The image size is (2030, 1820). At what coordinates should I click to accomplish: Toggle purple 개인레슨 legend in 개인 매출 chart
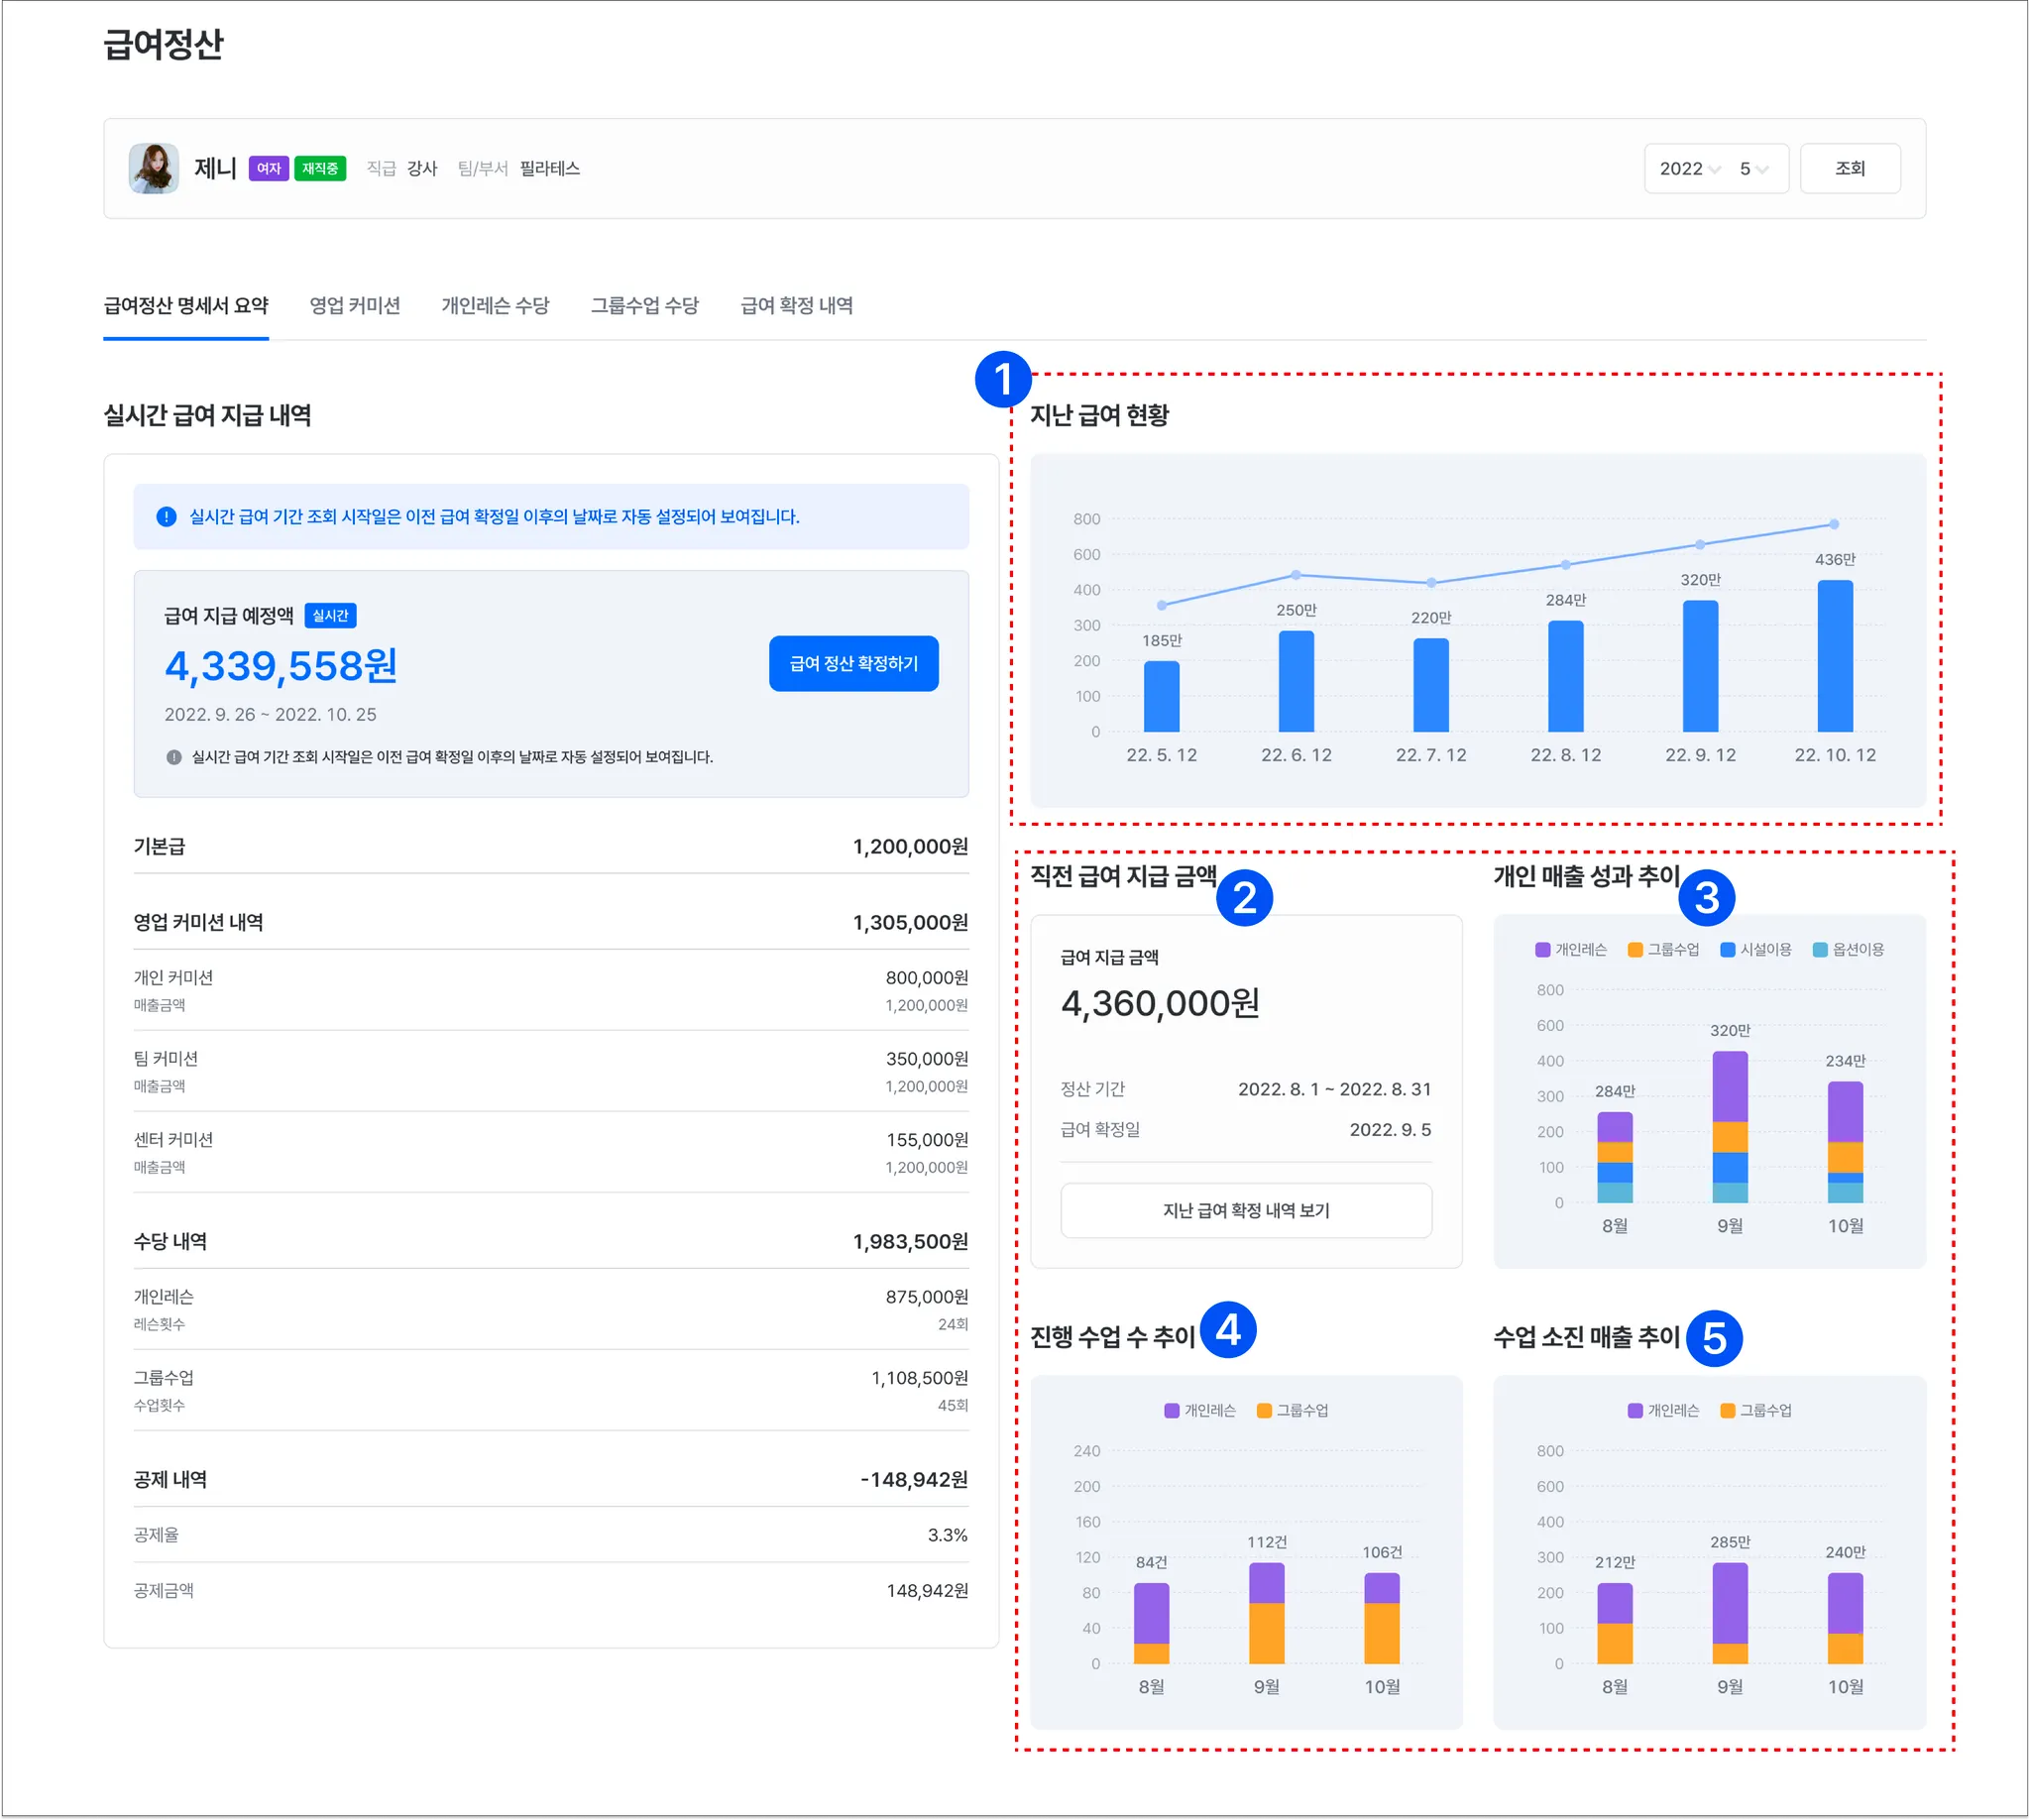point(1543,949)
